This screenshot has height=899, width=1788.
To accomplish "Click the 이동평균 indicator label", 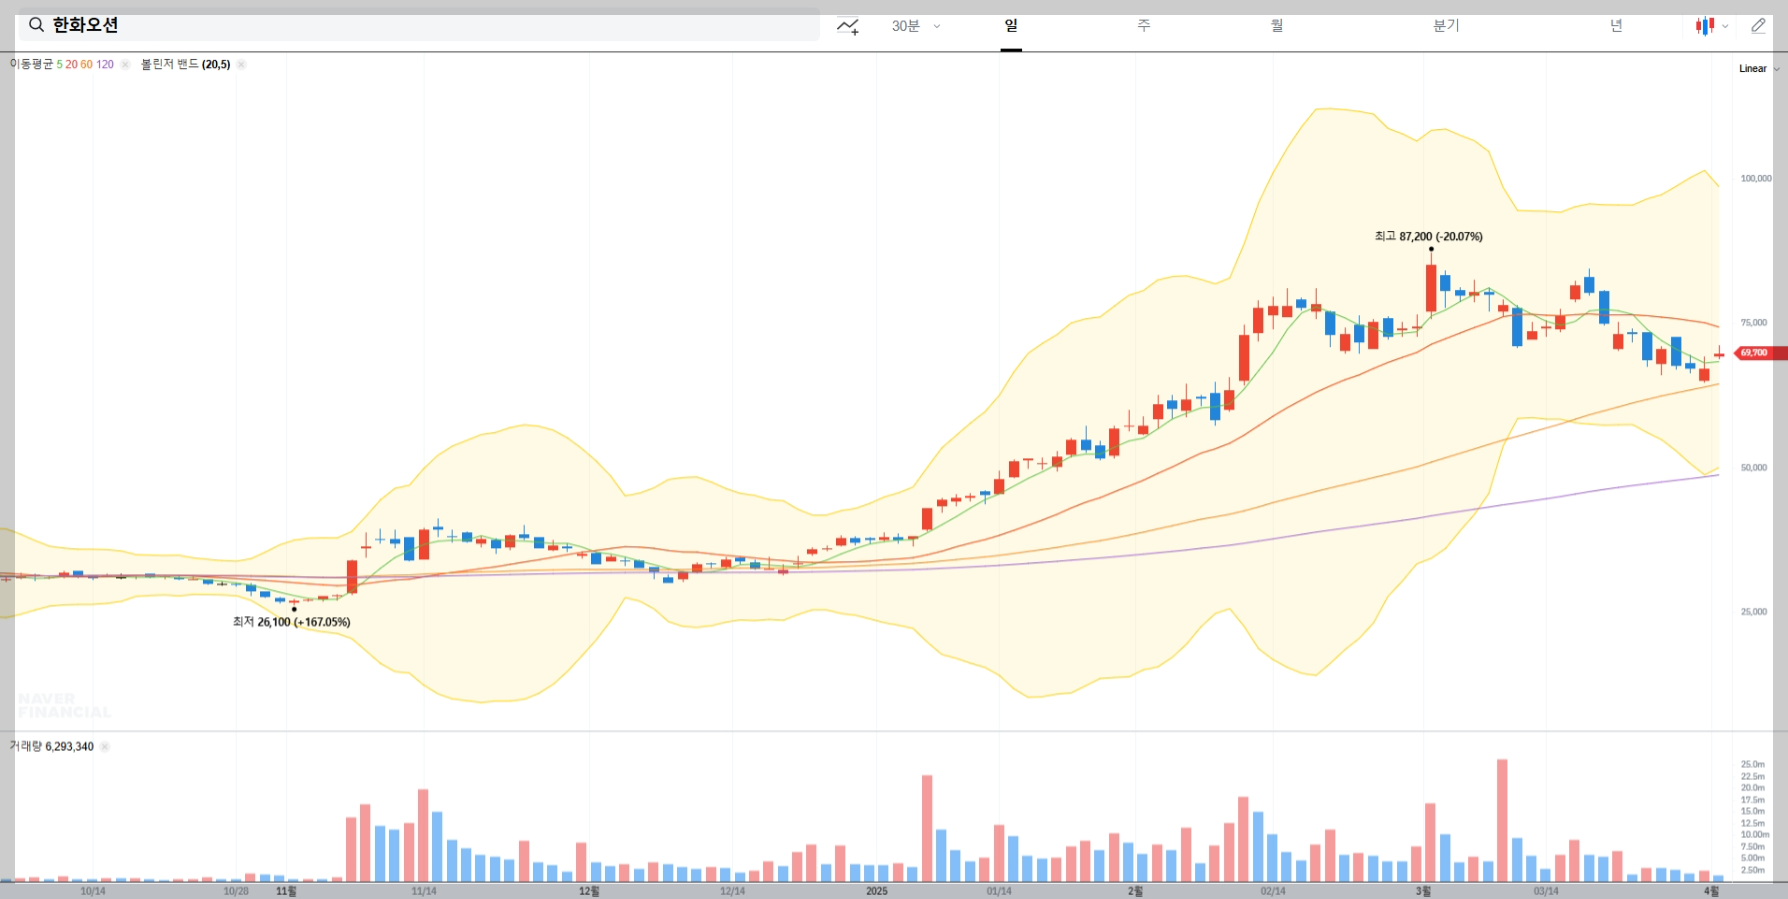I will point(32,64).
